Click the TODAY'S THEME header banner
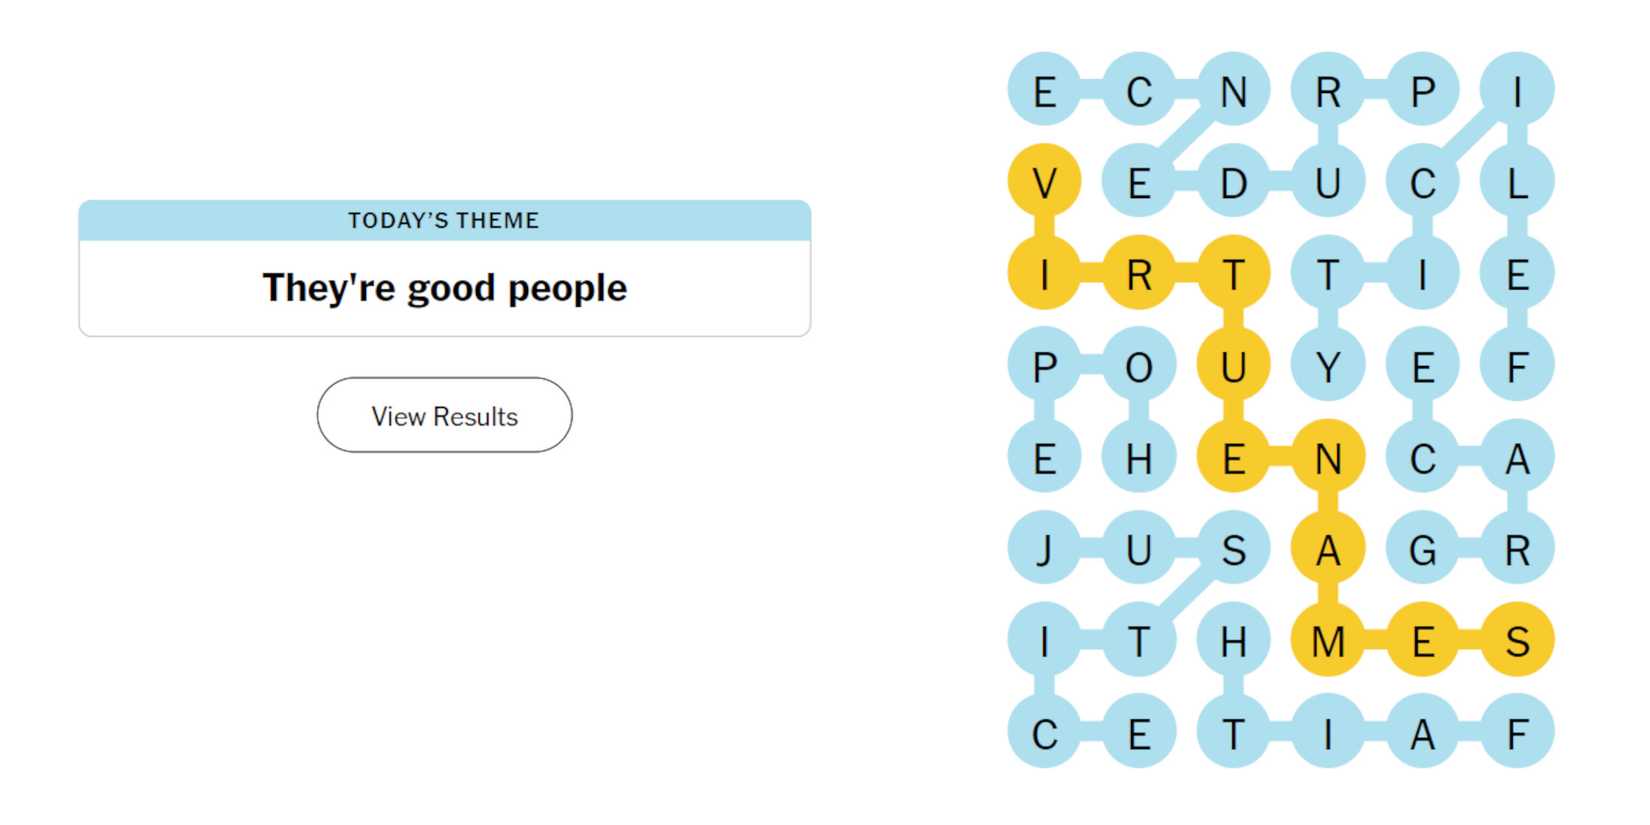Screen dimensions: 1650x825 (x=444, y=220)
